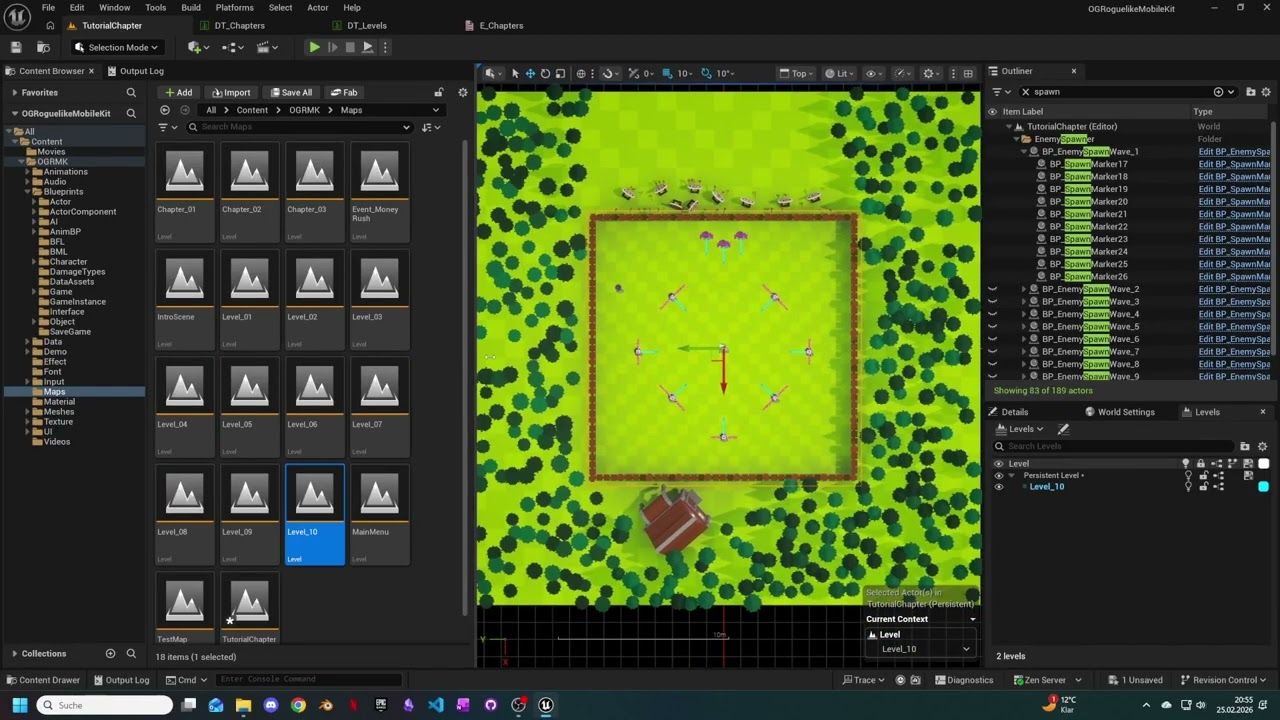The image size is (1280, 720).
Task: Open viewport settings gear dropdown
Action: pos(931,73)
